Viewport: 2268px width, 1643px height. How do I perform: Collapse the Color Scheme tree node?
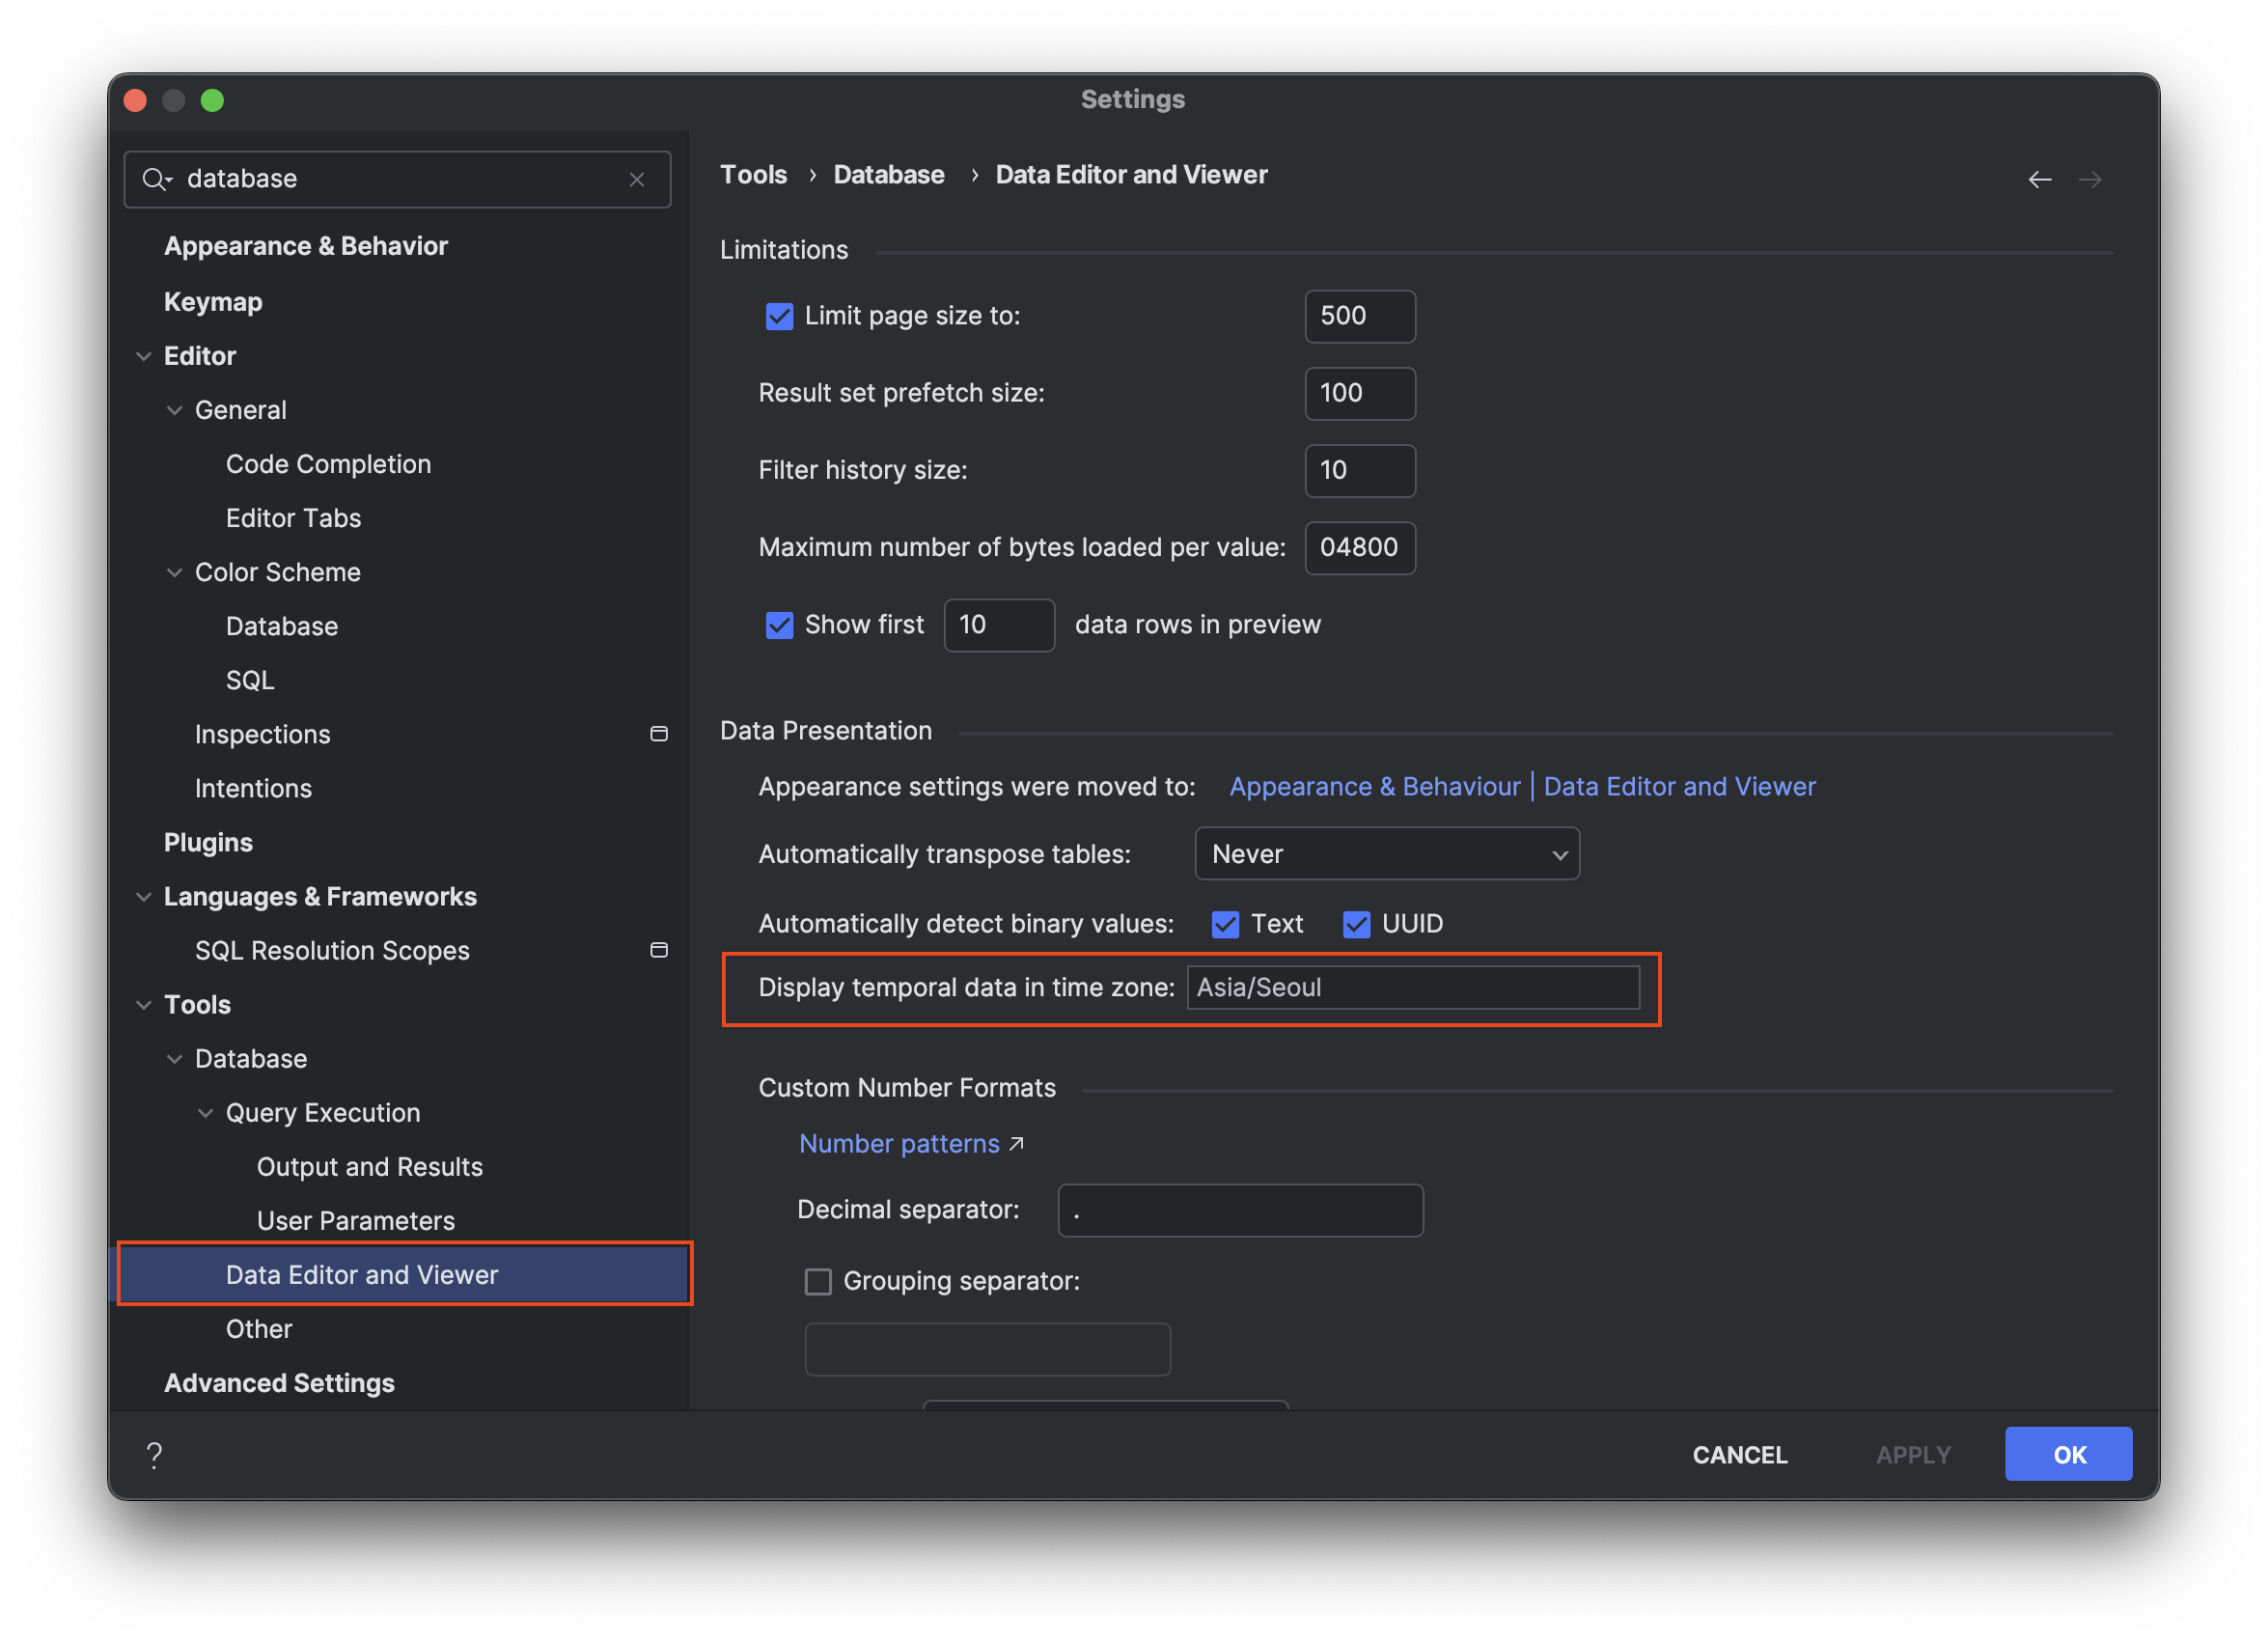pos(174,573)
